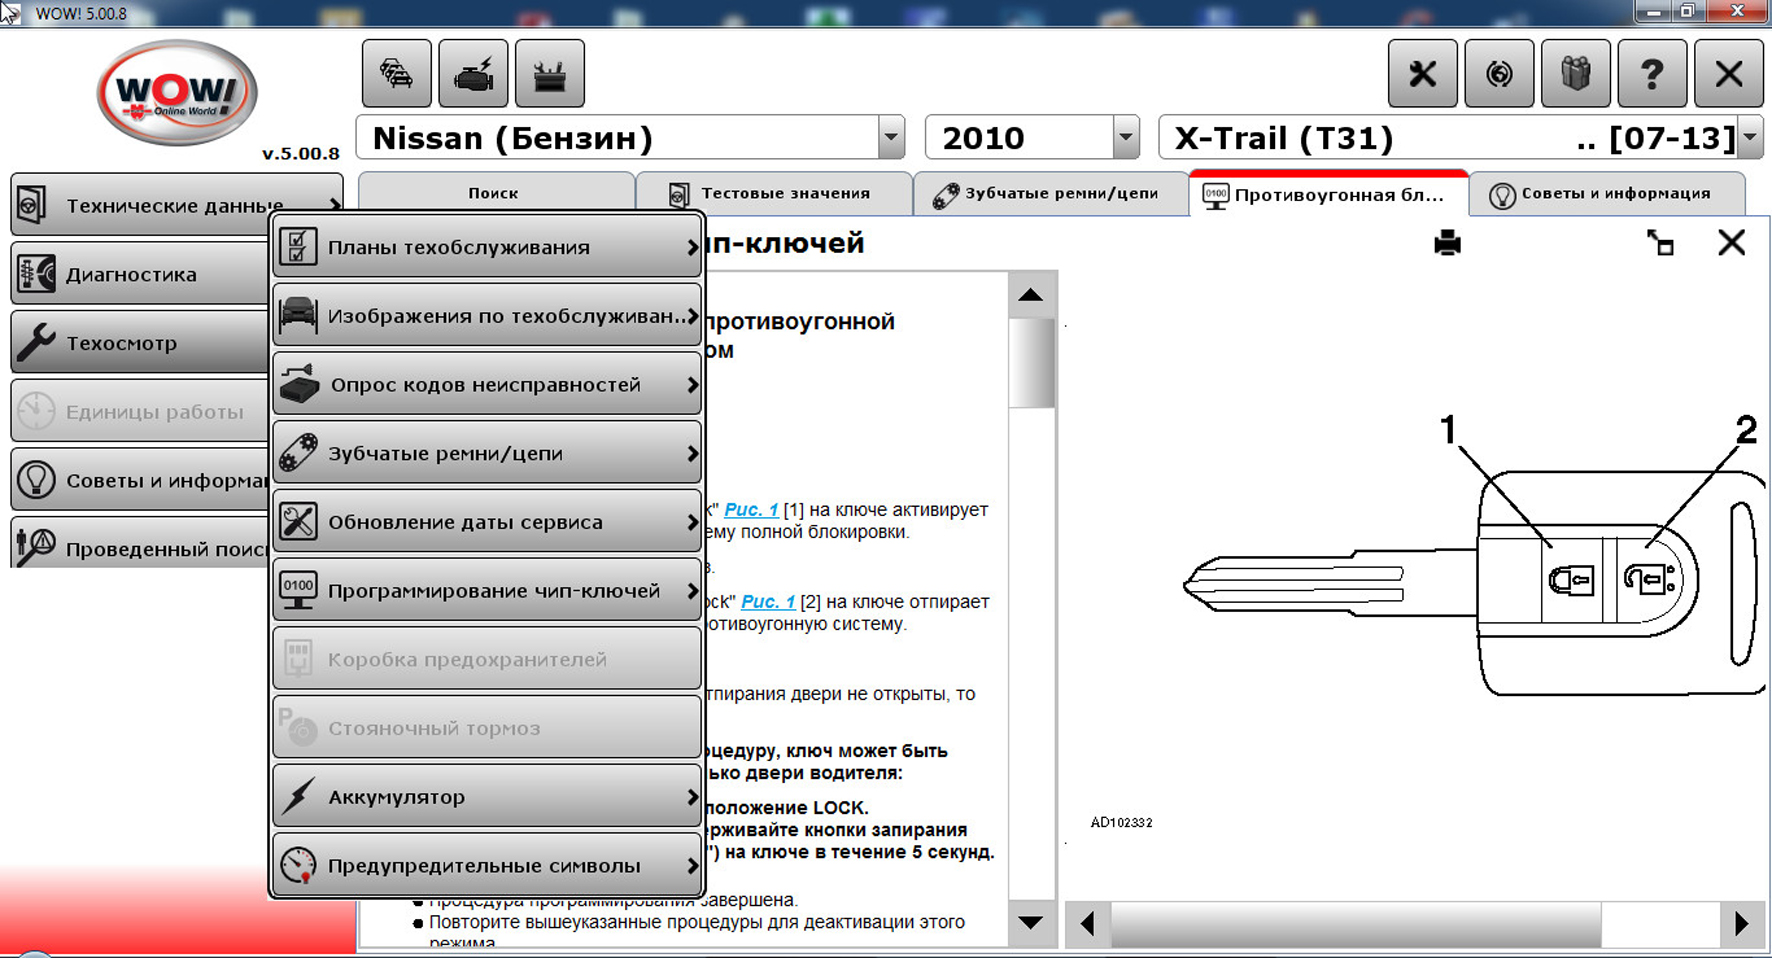Click the first Рис. 1 link
1772x958 pixels.
750,510
